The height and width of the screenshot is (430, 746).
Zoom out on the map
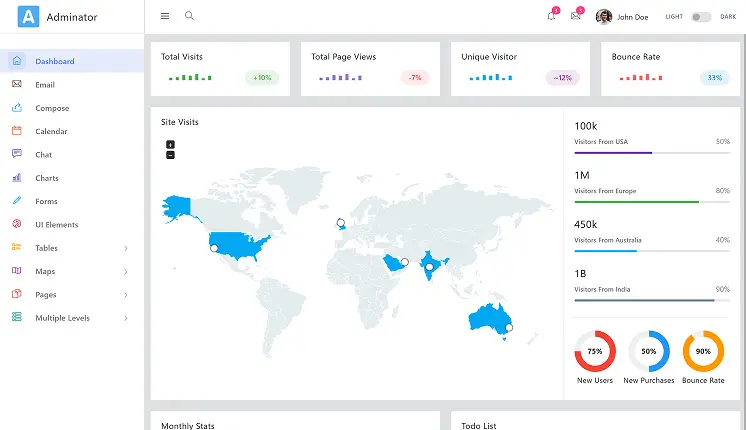(170, 155)
